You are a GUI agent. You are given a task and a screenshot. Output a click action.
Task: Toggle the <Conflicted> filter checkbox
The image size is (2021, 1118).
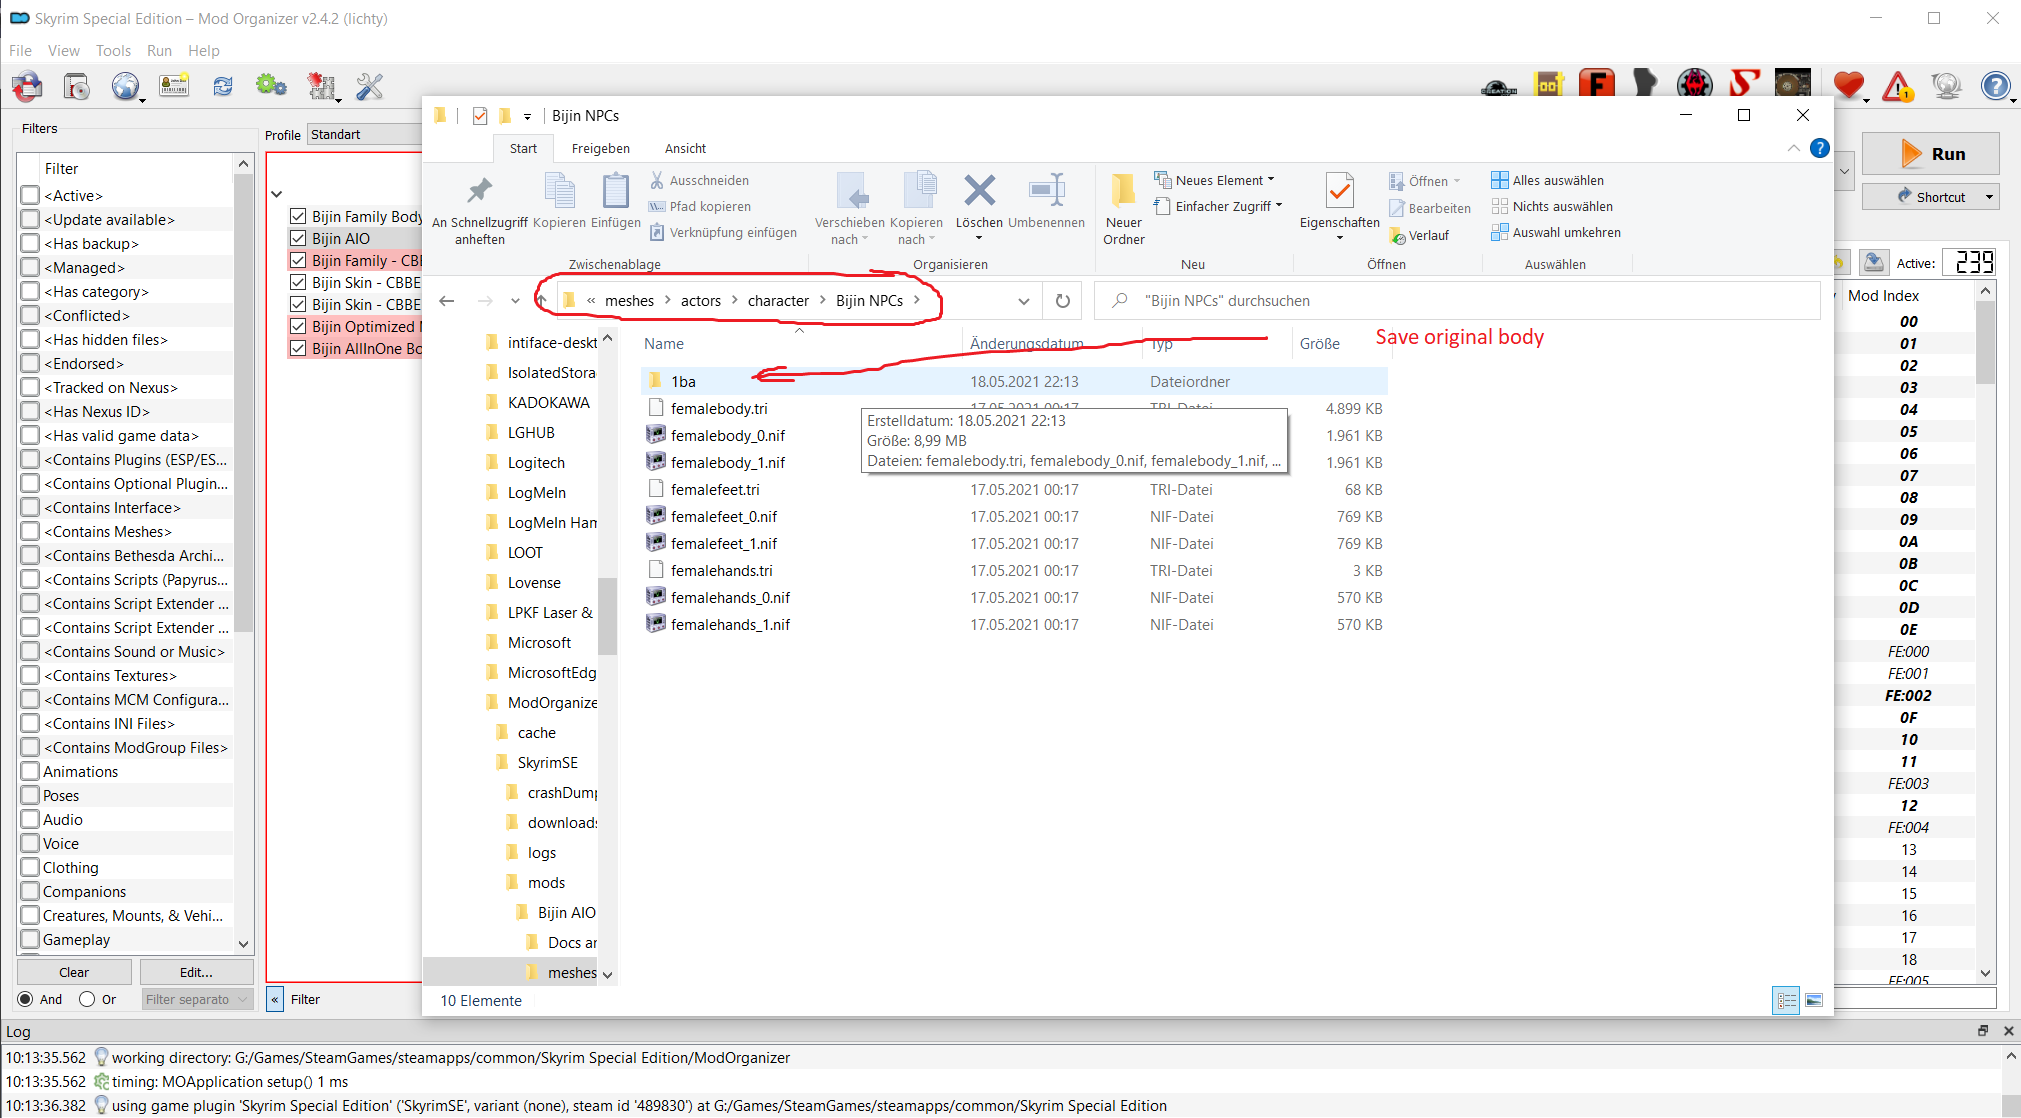click(x=30, y=315)
